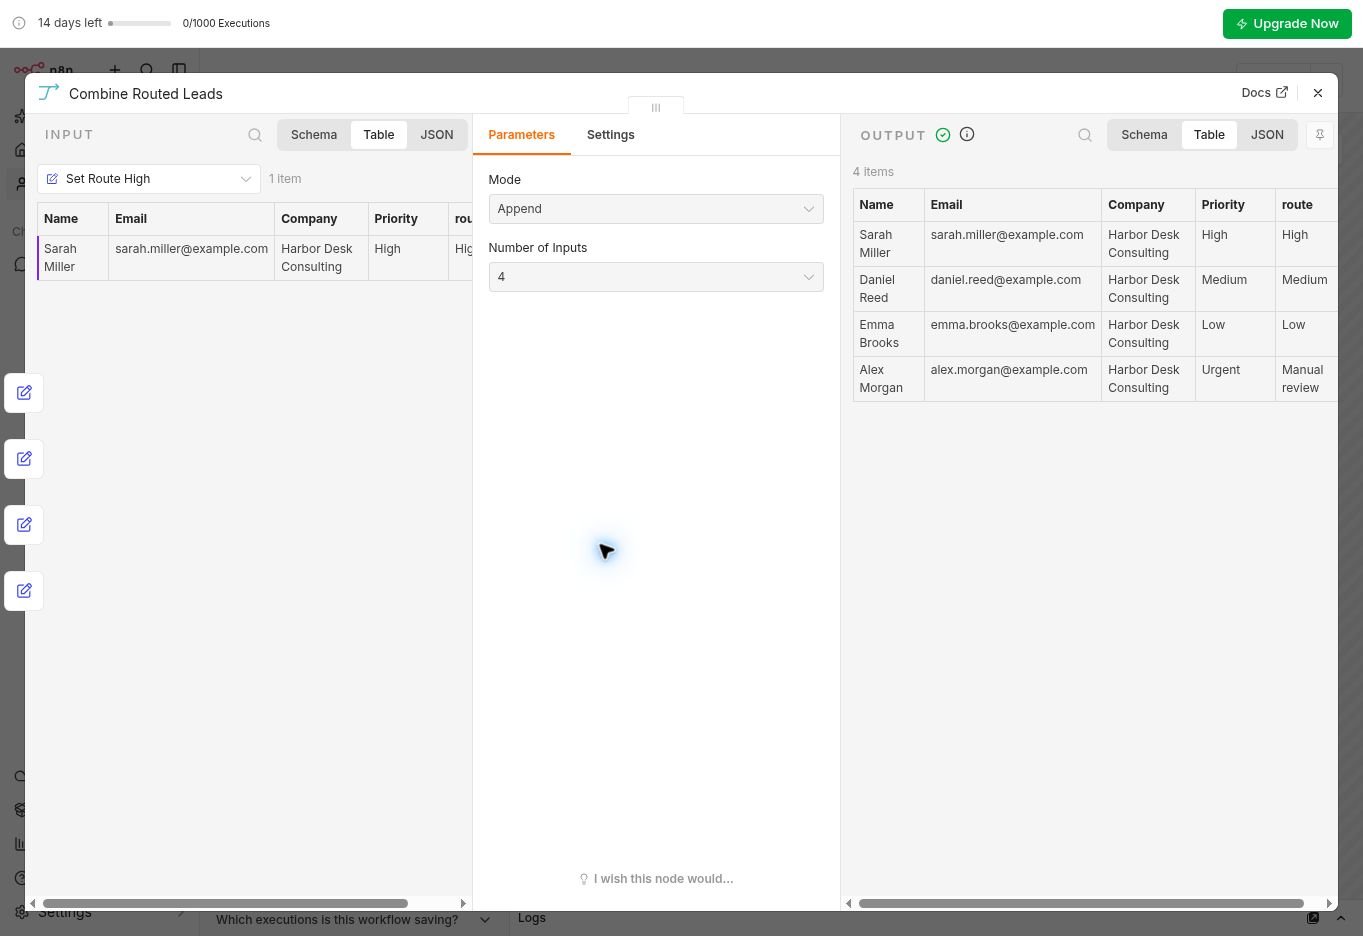
Task: Switch OUTPUT view to Schema
Action: pos(1144,135)
